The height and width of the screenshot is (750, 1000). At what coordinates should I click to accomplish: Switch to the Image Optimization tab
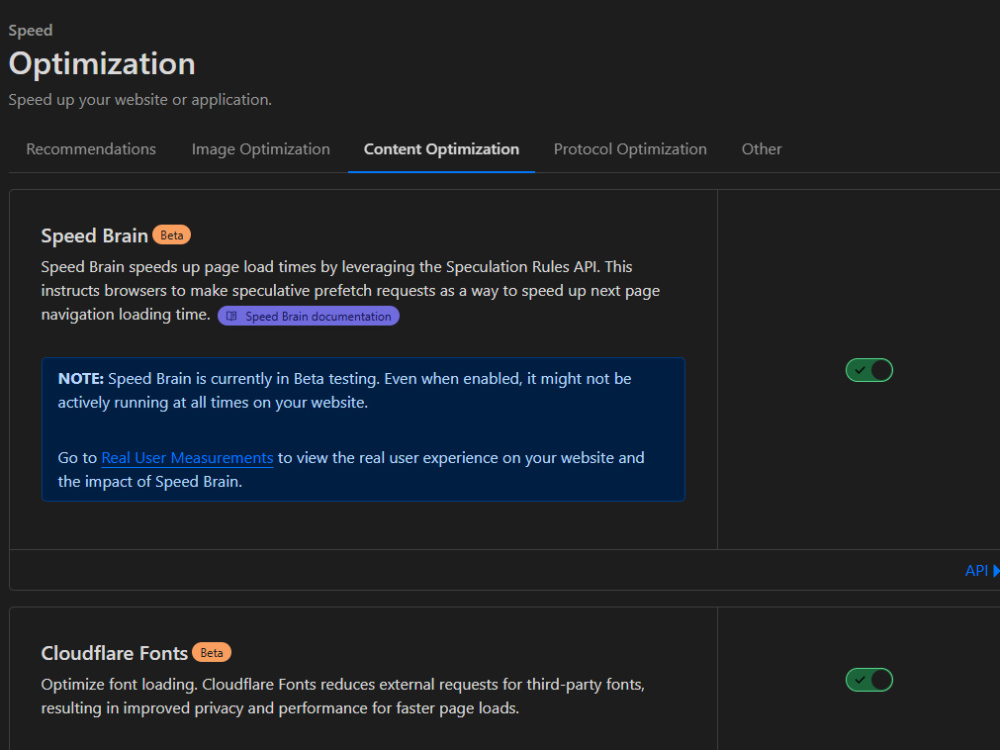coord(261,149)
